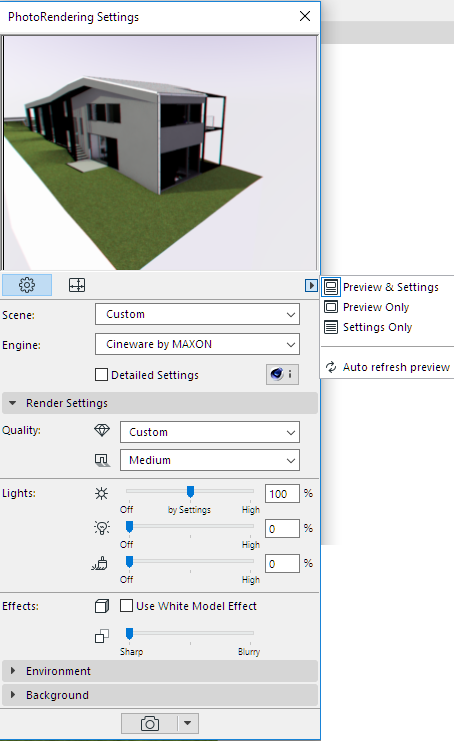Start render with the camera button
The width and height of the screenshot is (454, 741).
pos(150,724)
